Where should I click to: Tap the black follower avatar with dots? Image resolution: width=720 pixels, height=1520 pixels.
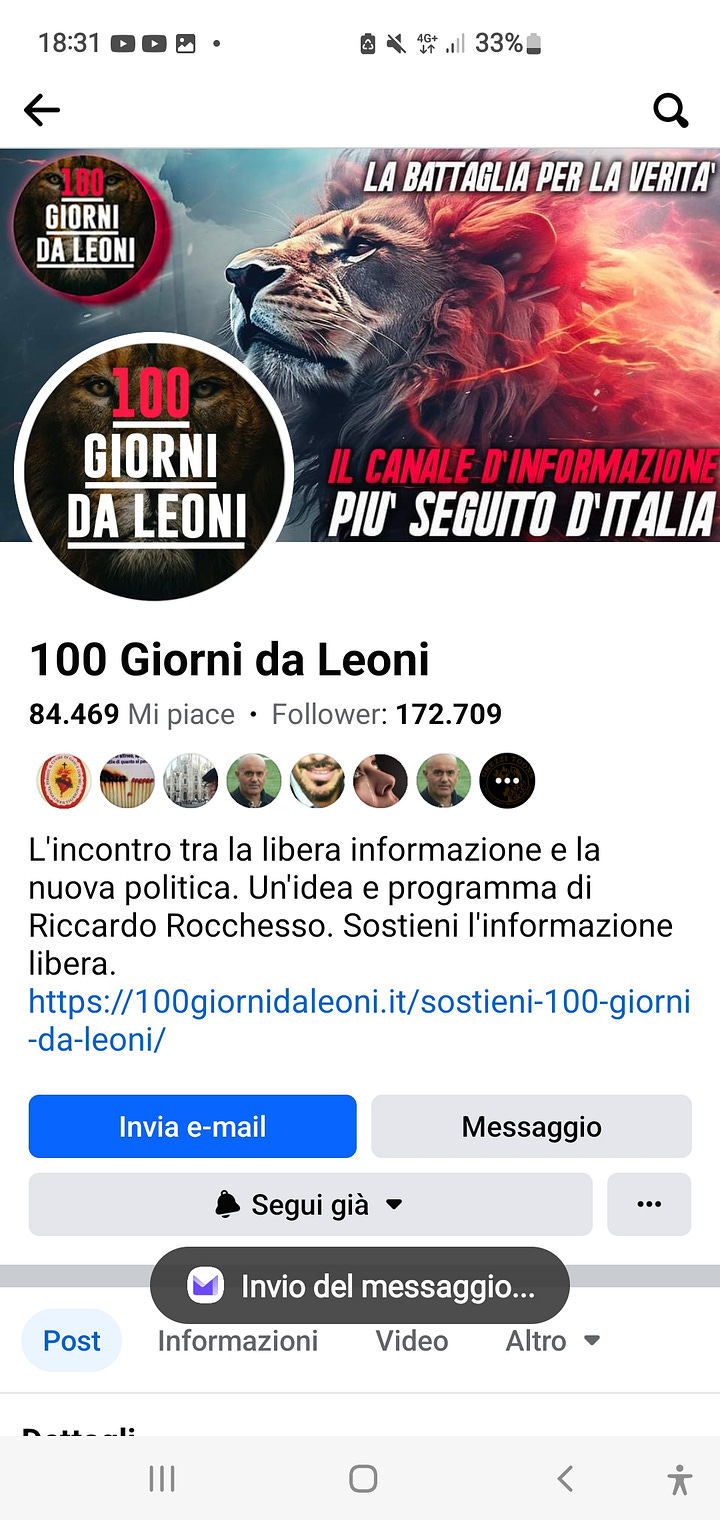point(508,781)
